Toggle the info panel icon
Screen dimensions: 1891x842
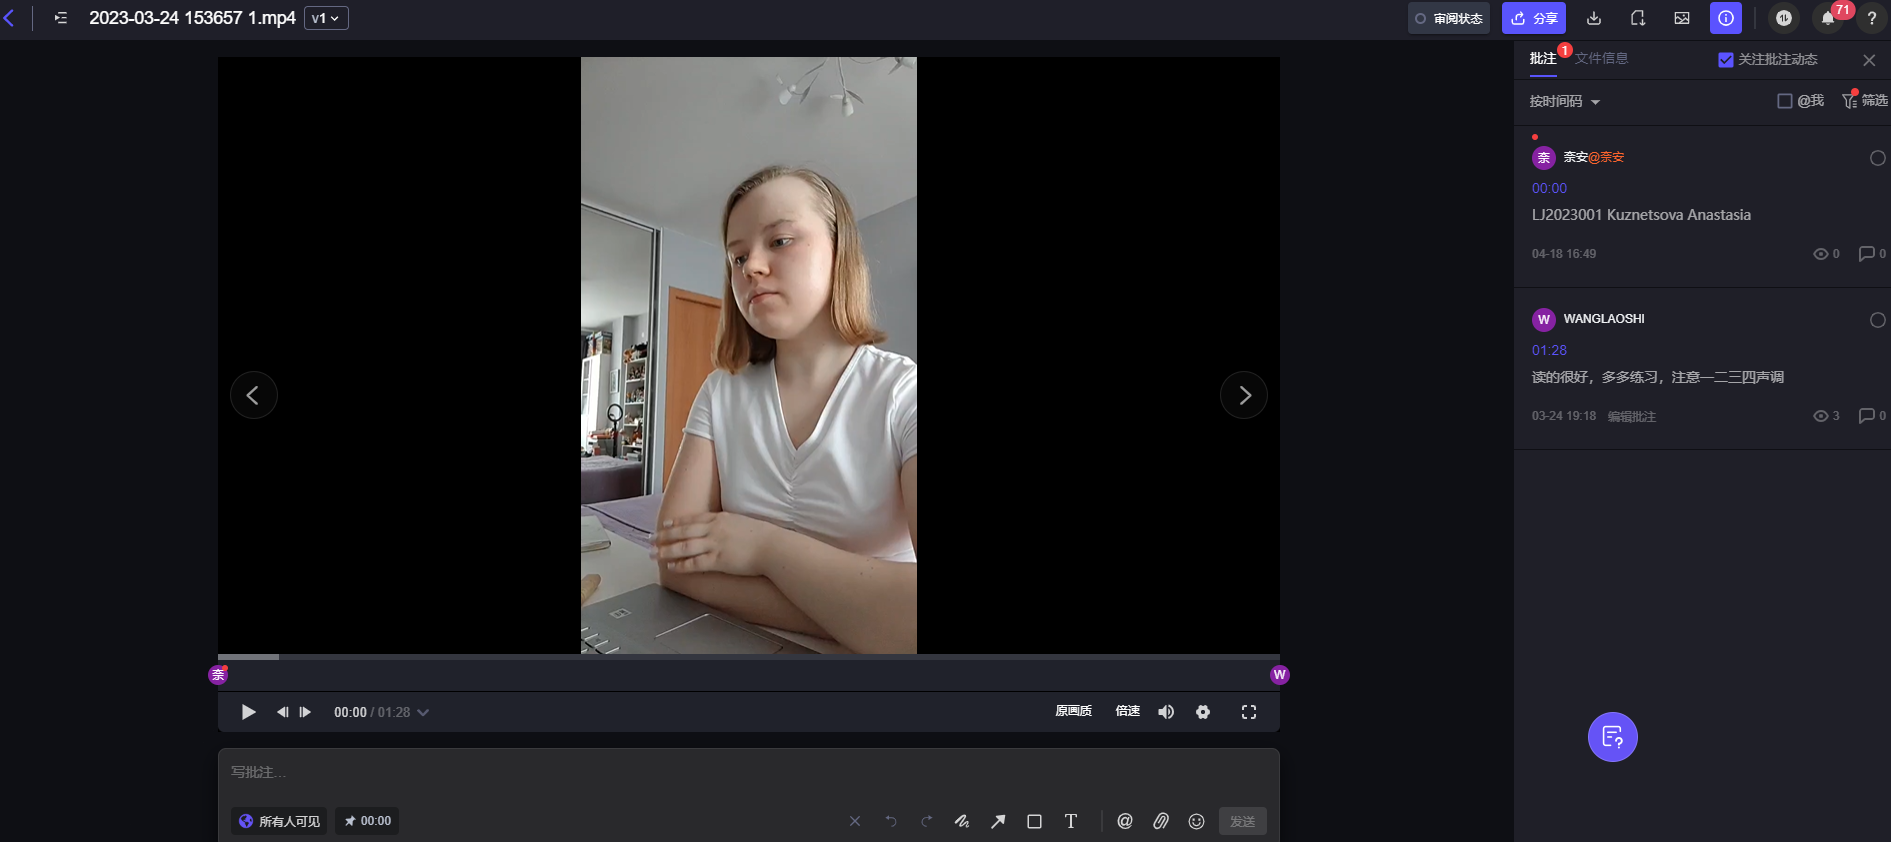click(1726, 18)
